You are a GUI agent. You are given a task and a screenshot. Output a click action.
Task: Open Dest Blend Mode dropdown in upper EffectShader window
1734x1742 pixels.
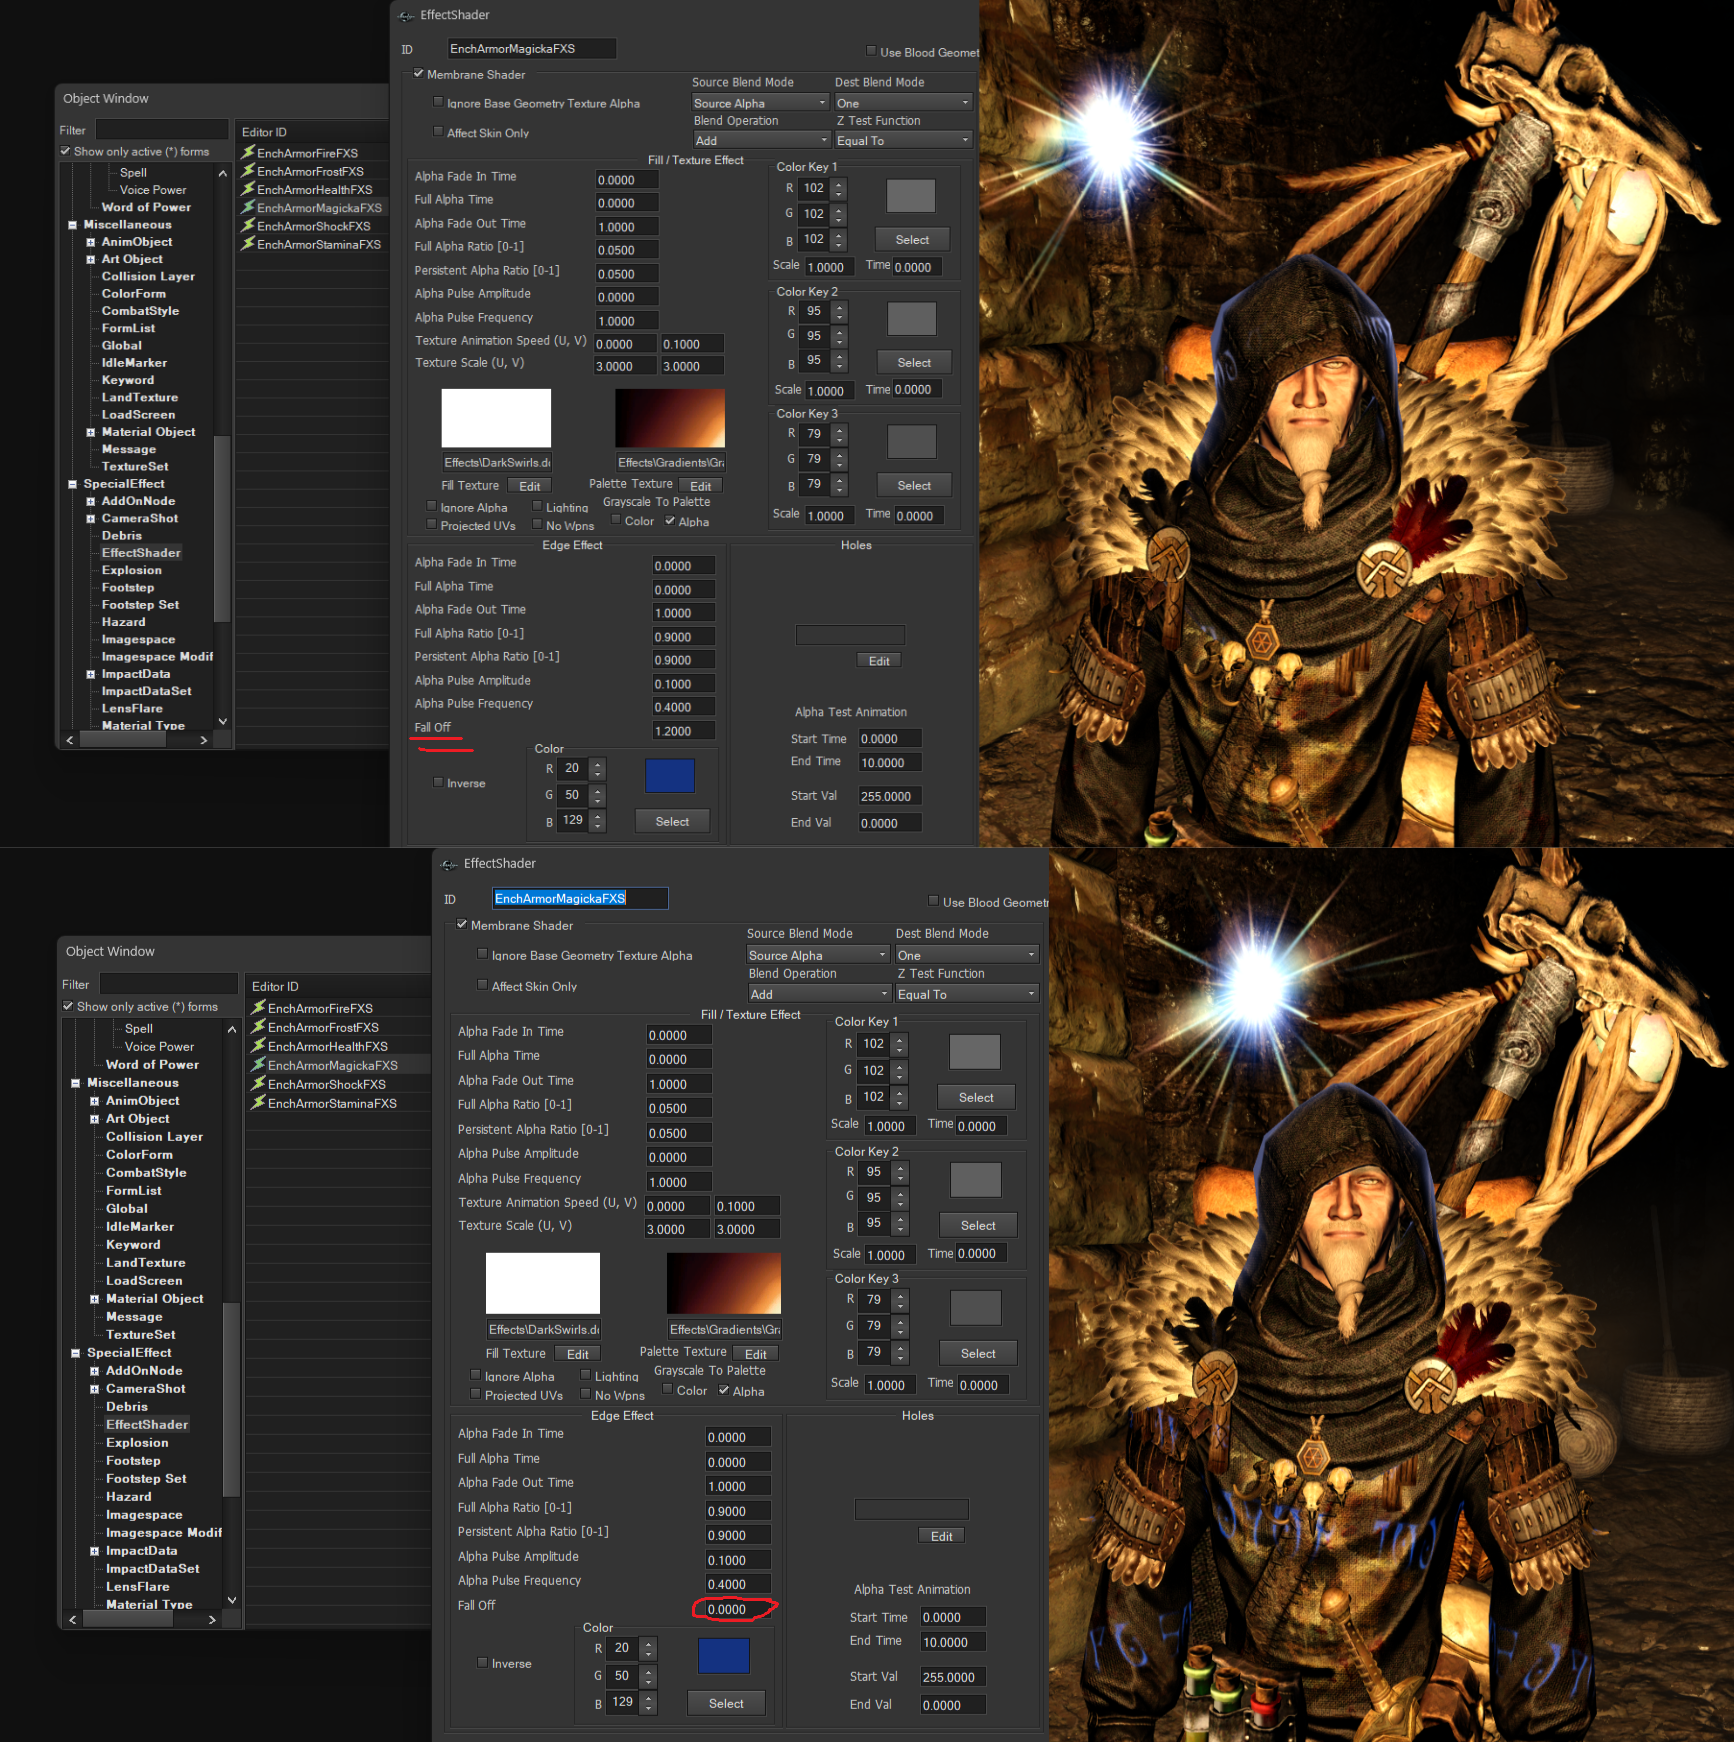904,103
